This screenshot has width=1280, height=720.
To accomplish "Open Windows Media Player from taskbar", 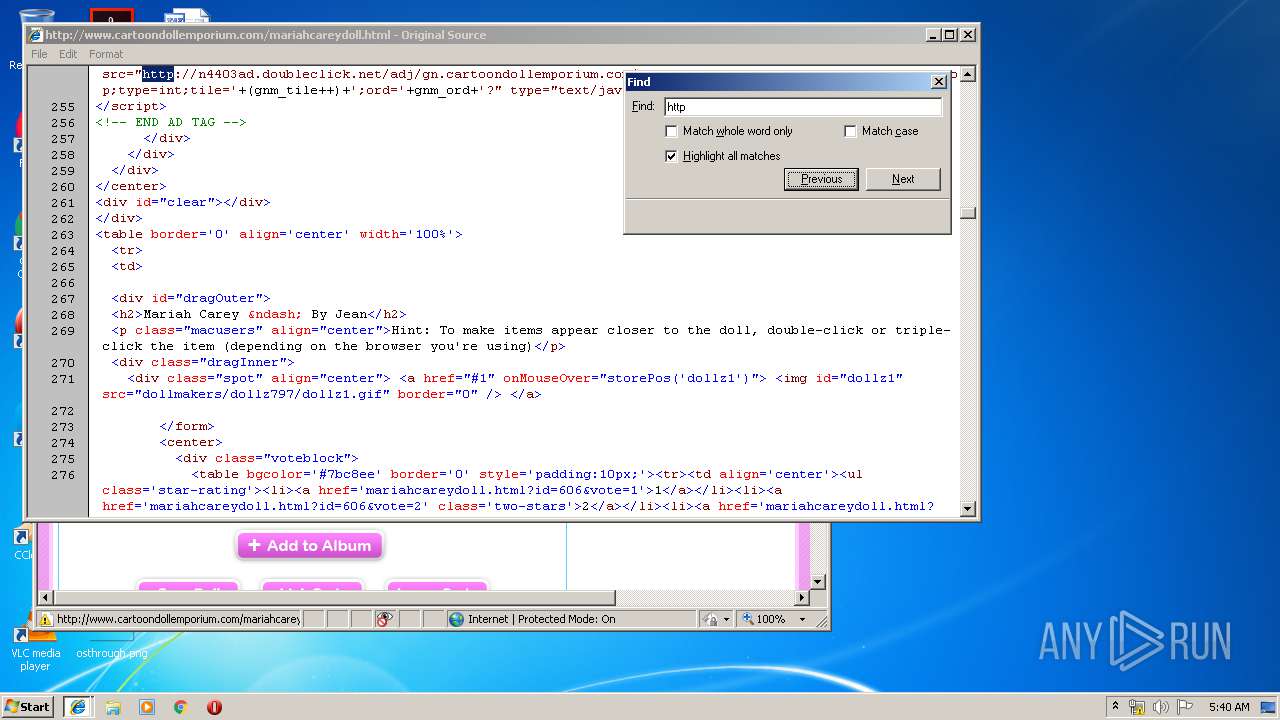I will coord(147,707).
